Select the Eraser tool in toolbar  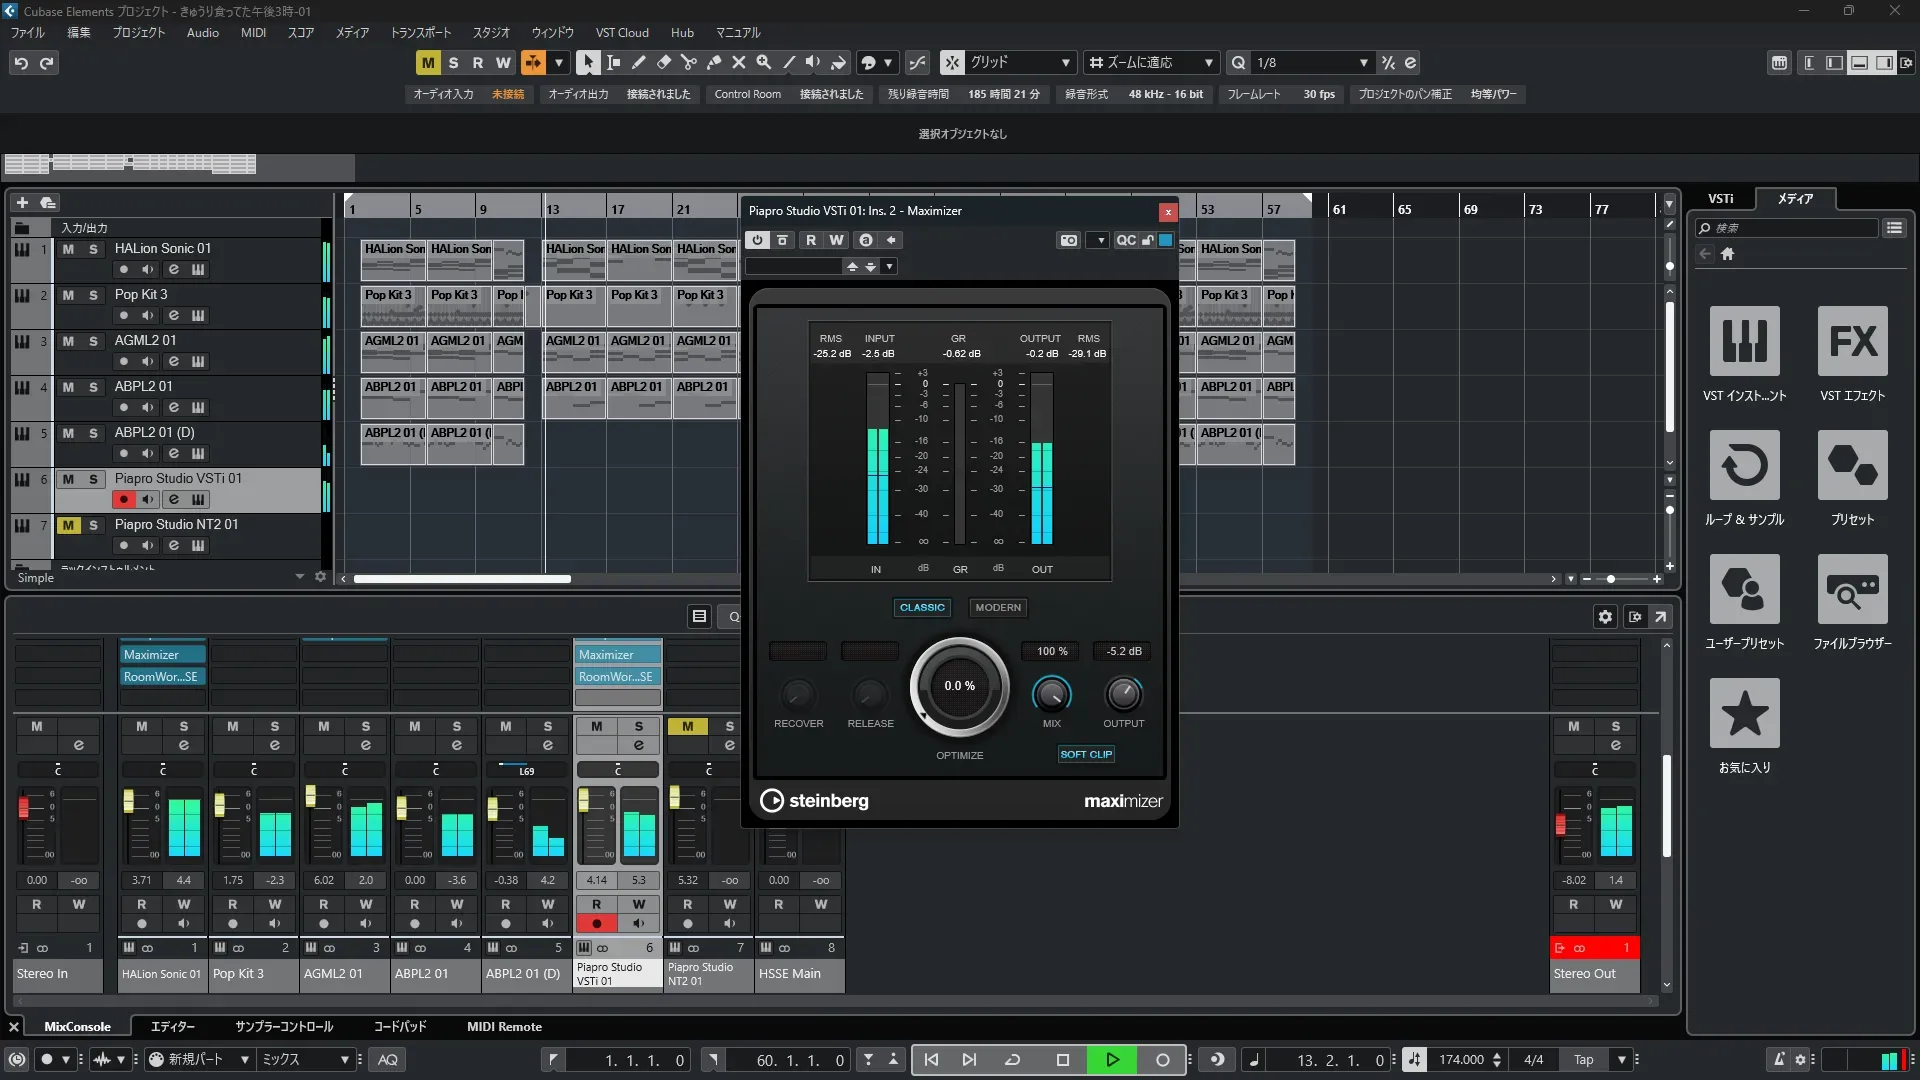pyautogui.click(x=663, y=62)
